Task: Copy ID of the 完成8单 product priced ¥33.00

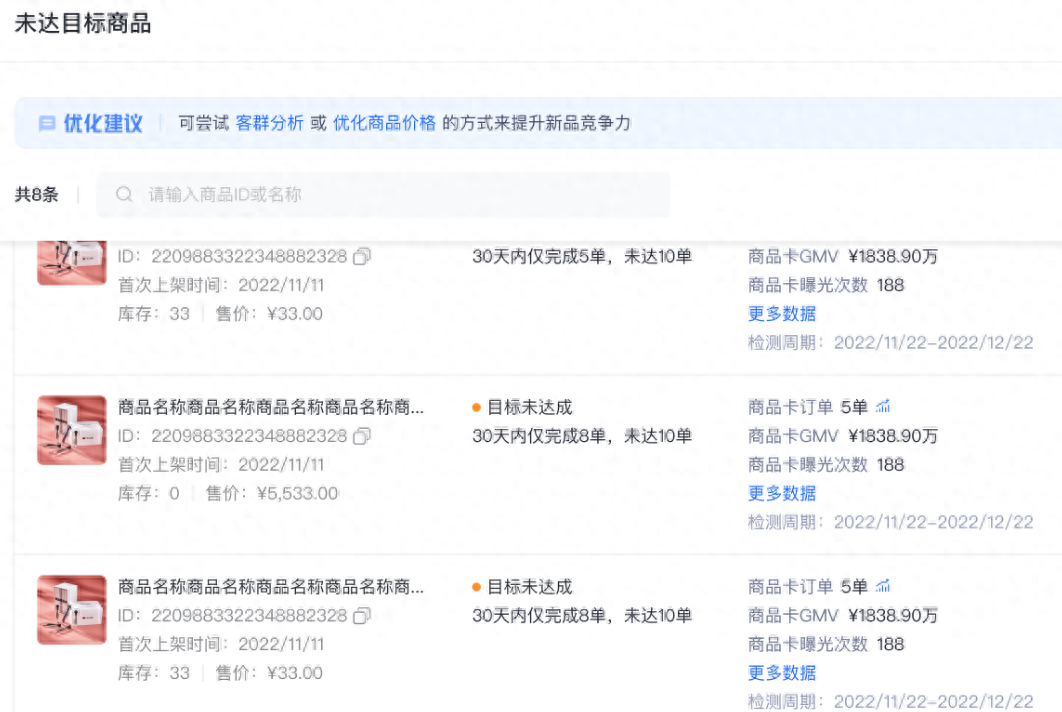Action: [x=362, y=616]
